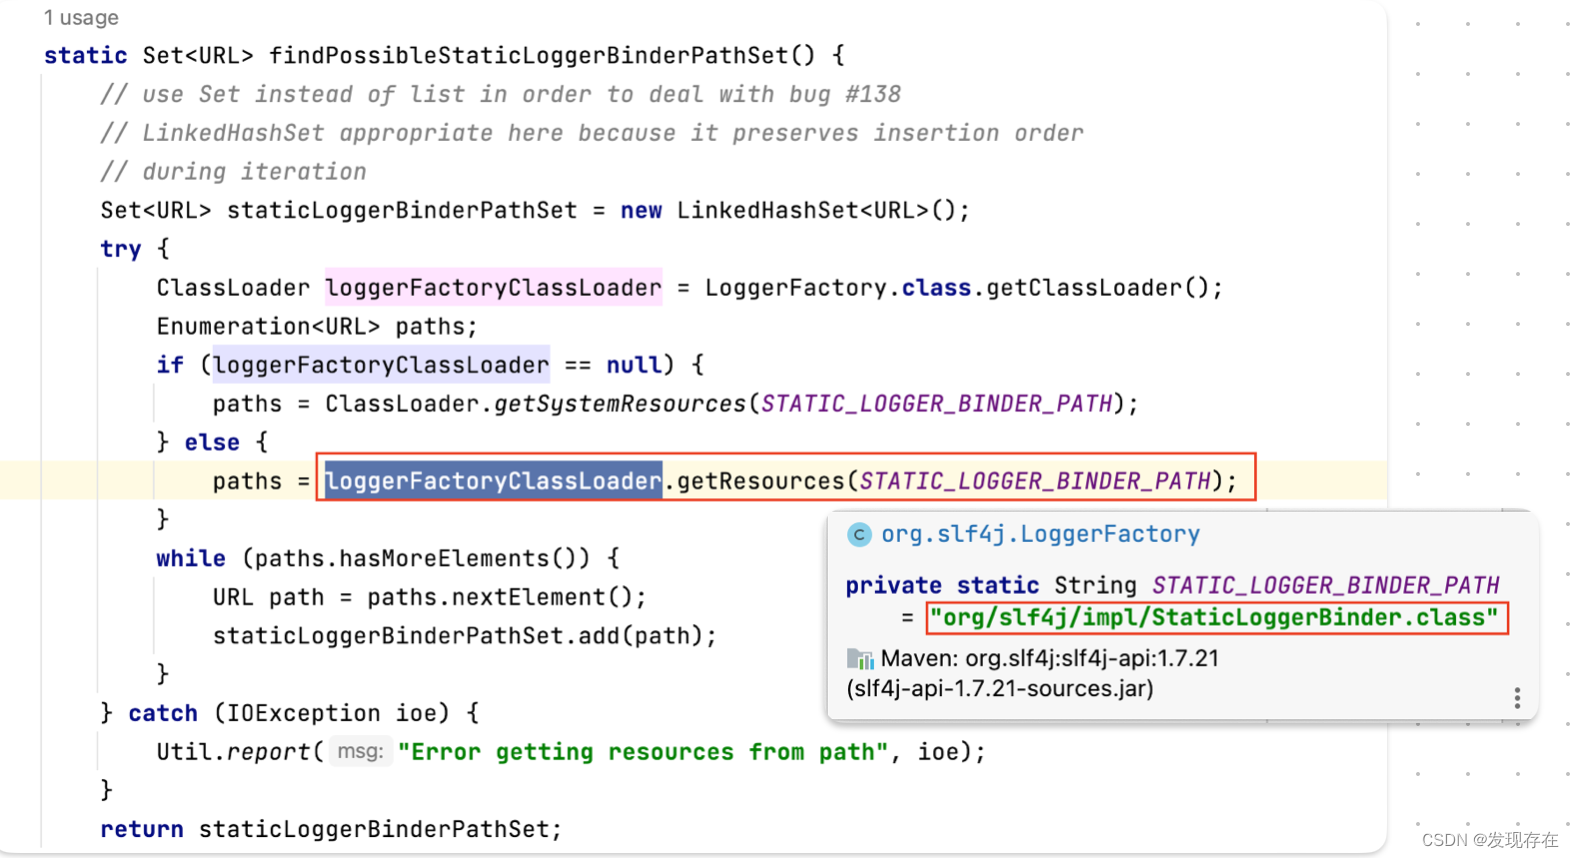The height and width of the screenshot is (858, 1574).
Task: Click the class icon next to org.slf4j.LoggerFactory
Action: pyautogui.click(x=859, y=535)
